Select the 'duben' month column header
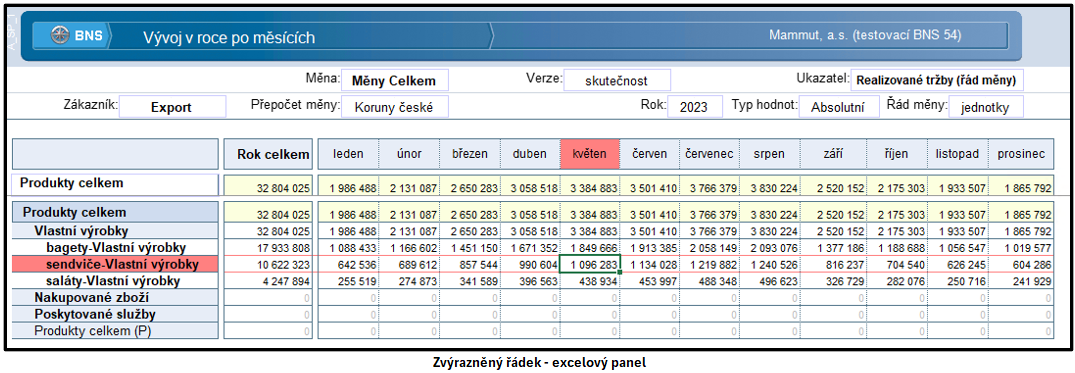The height and width of the screenshot is (373, 1075). point(530,154)
